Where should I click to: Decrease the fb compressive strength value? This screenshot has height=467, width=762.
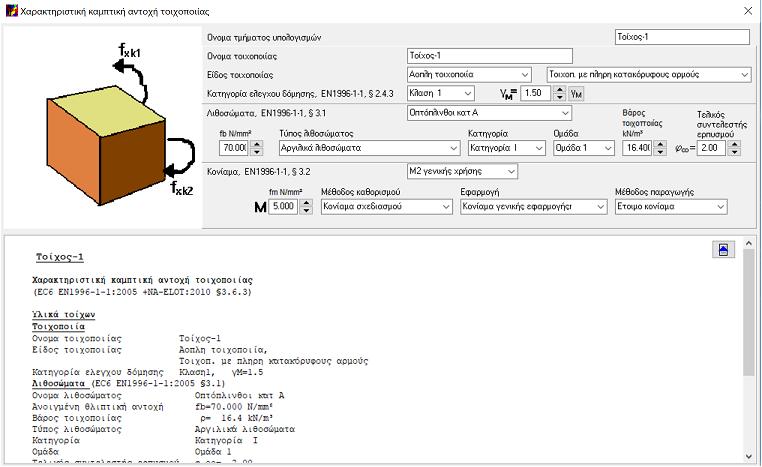[x=257, y=152]
